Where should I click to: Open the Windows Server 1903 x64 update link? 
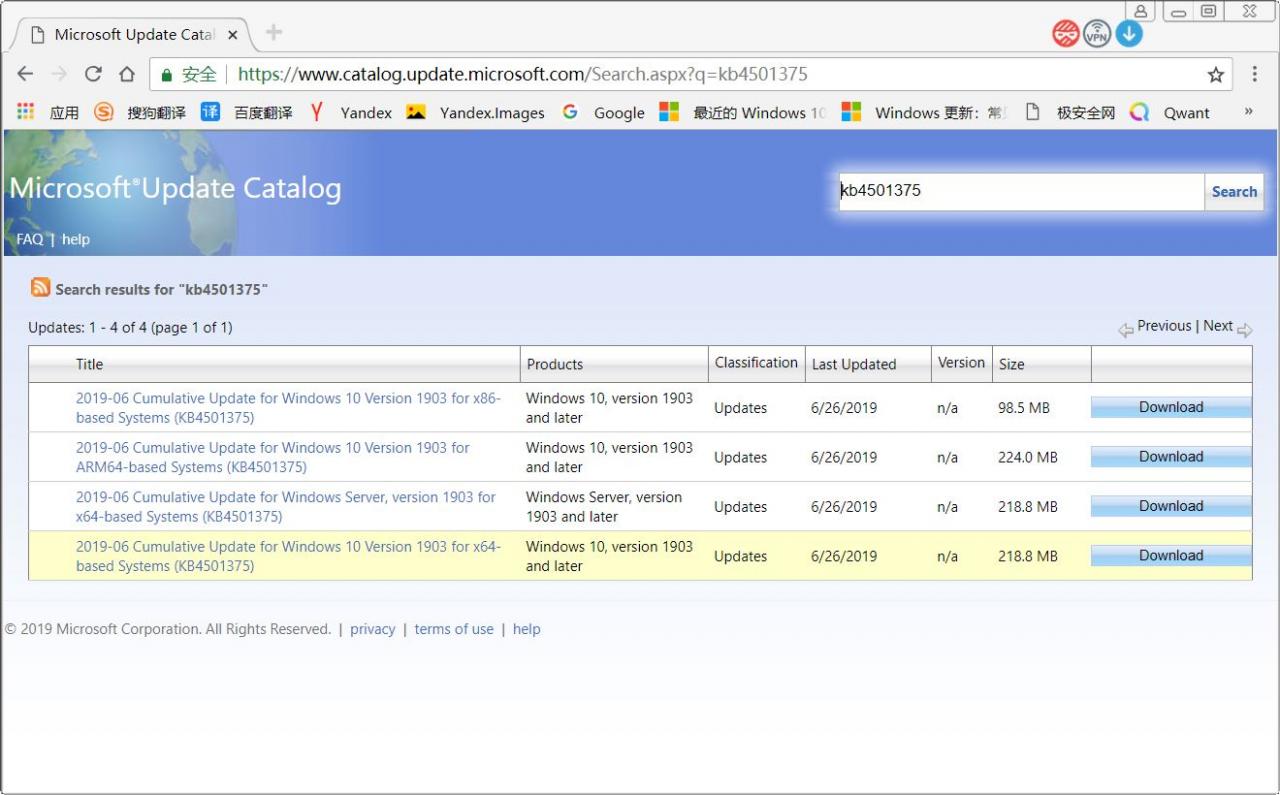coord(285,507)
